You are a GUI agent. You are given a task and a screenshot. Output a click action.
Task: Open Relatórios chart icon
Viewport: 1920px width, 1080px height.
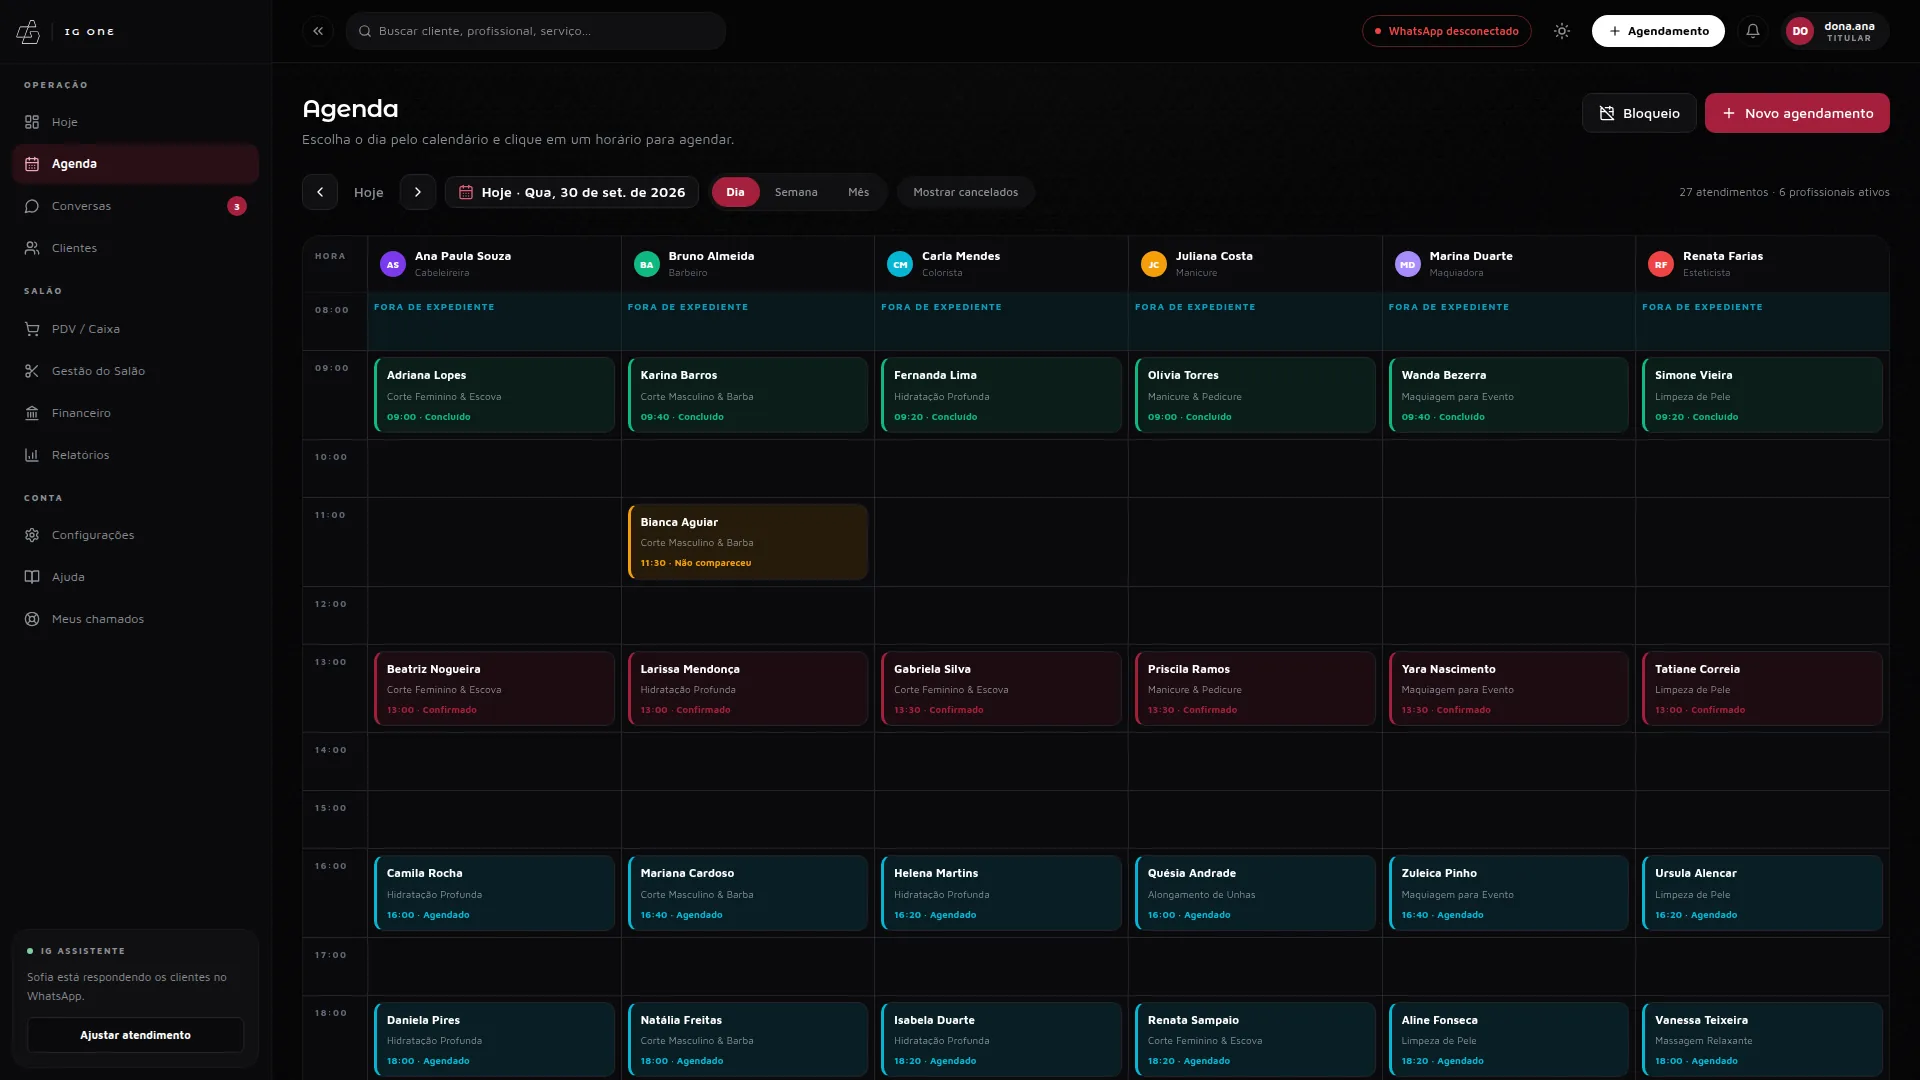pyautogui.click(x=32, y=455)
